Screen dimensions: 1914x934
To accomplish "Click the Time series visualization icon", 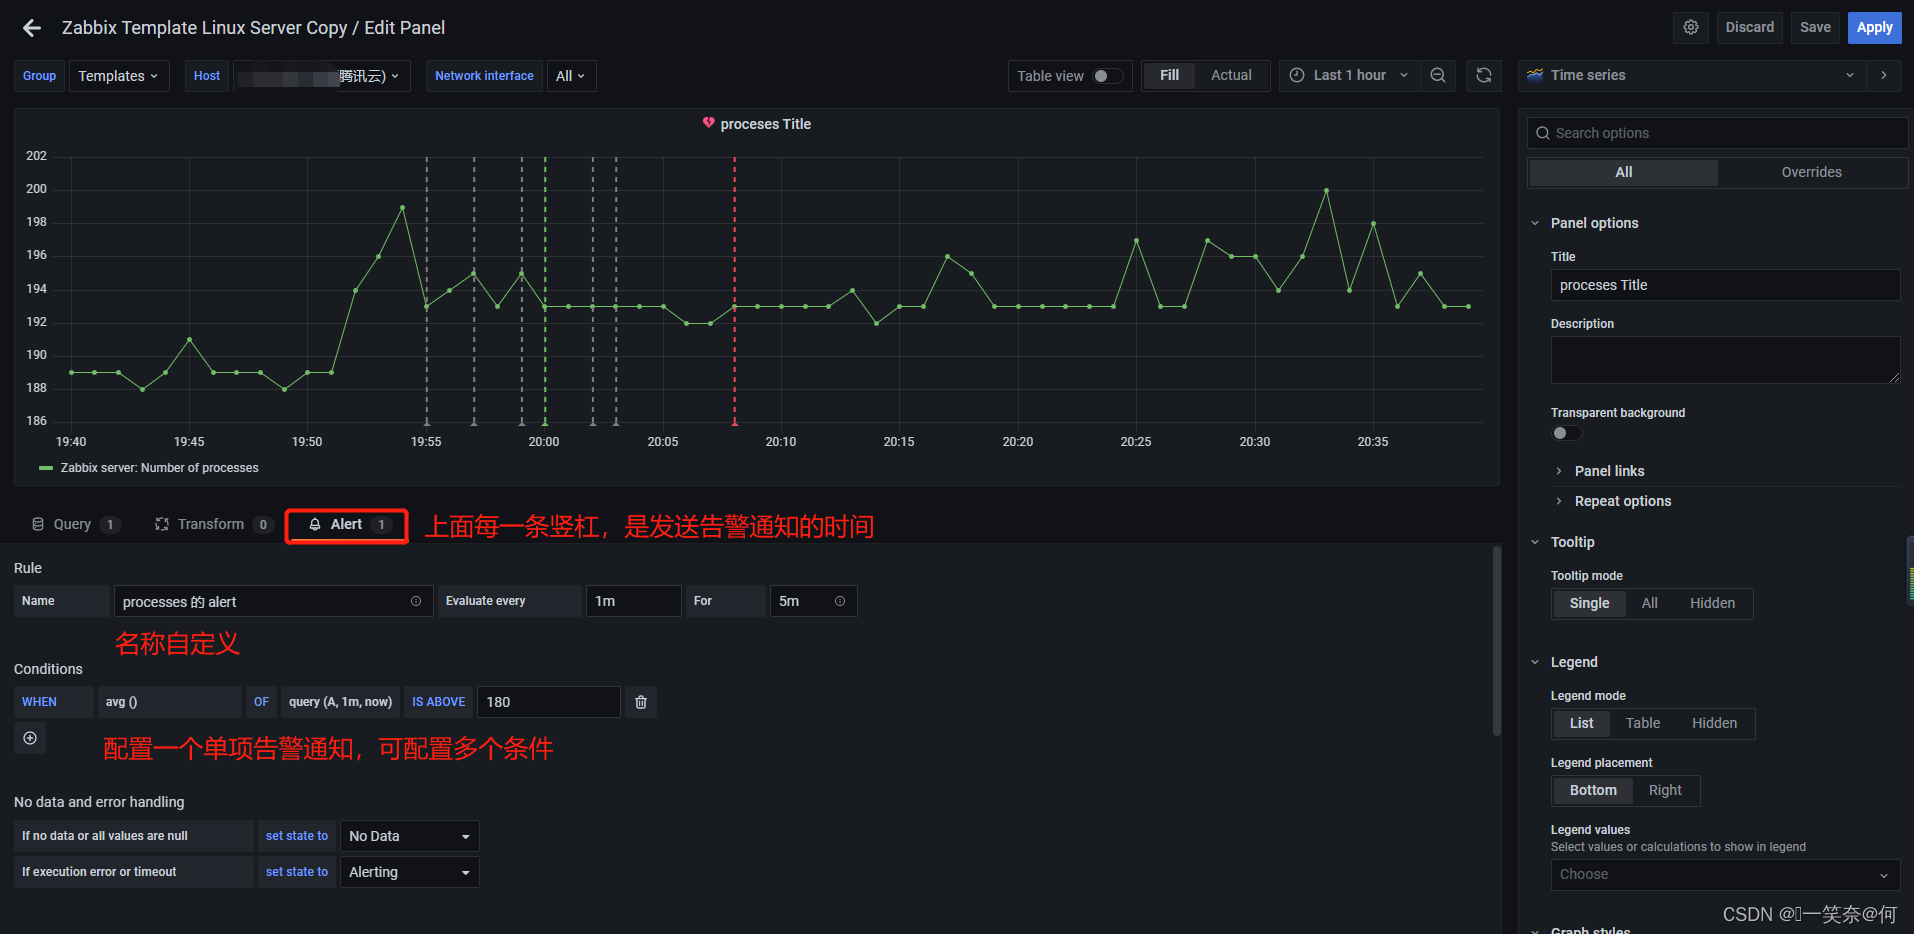I will pos(1535,75).
